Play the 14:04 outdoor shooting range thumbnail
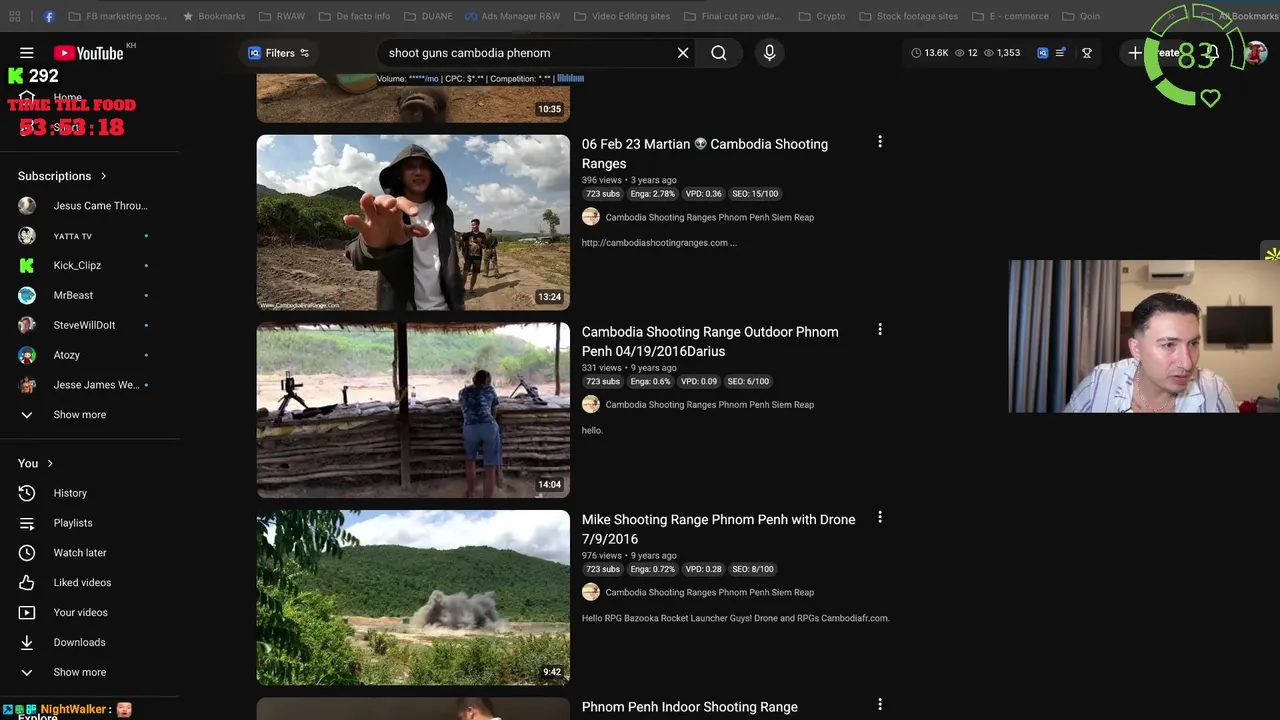1280x720 pixels. point(413,410)
